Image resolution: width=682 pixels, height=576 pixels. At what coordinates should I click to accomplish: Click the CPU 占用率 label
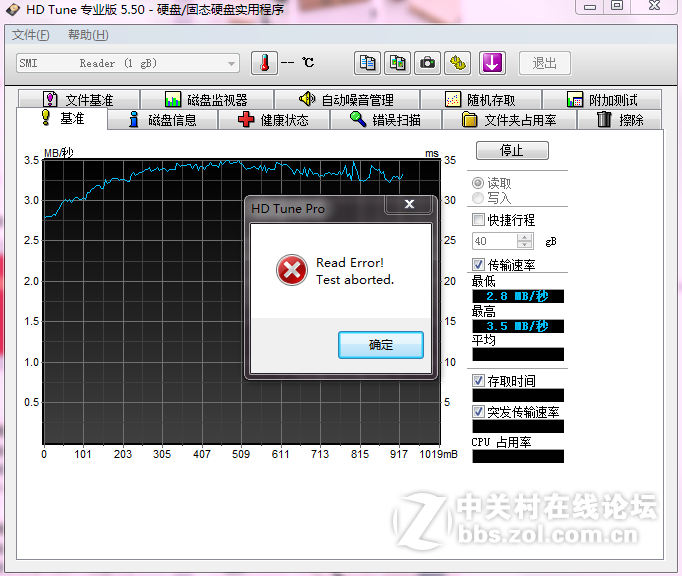(501, 442)
